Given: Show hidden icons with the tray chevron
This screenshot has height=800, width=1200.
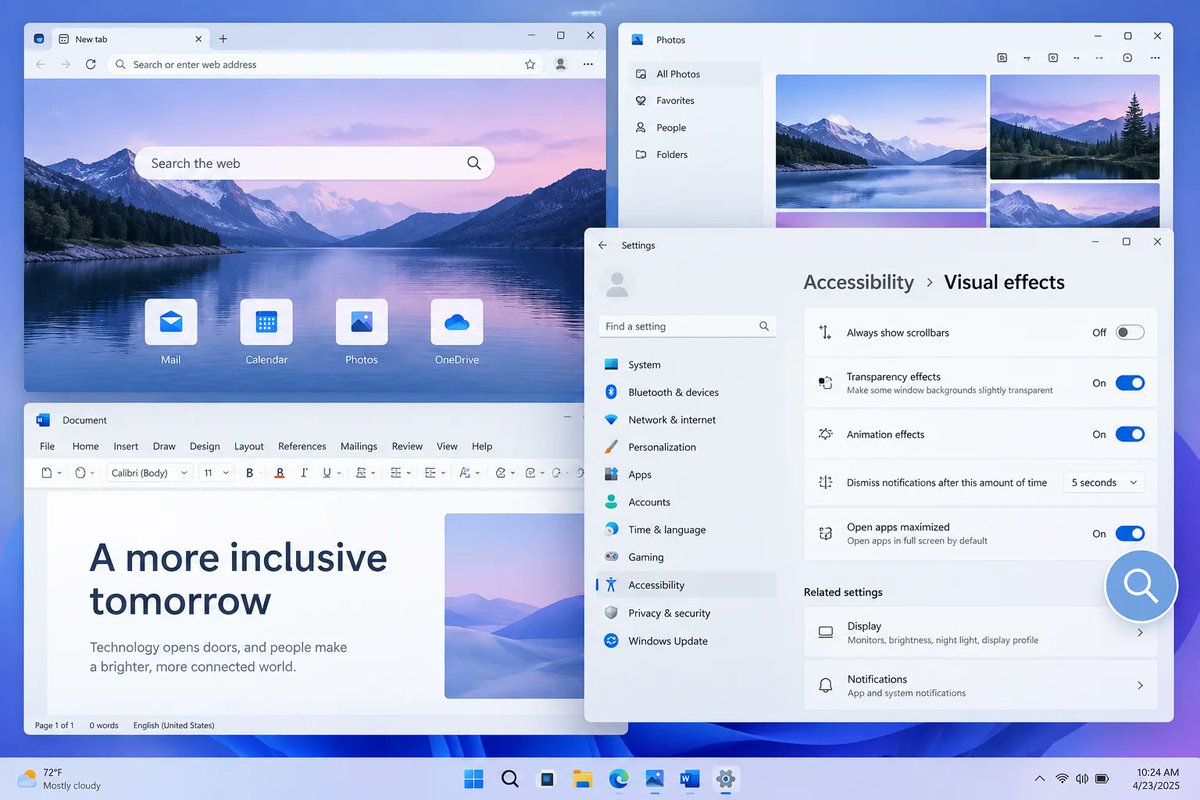Looking at the screenshot, I should tap(1039, 779).
